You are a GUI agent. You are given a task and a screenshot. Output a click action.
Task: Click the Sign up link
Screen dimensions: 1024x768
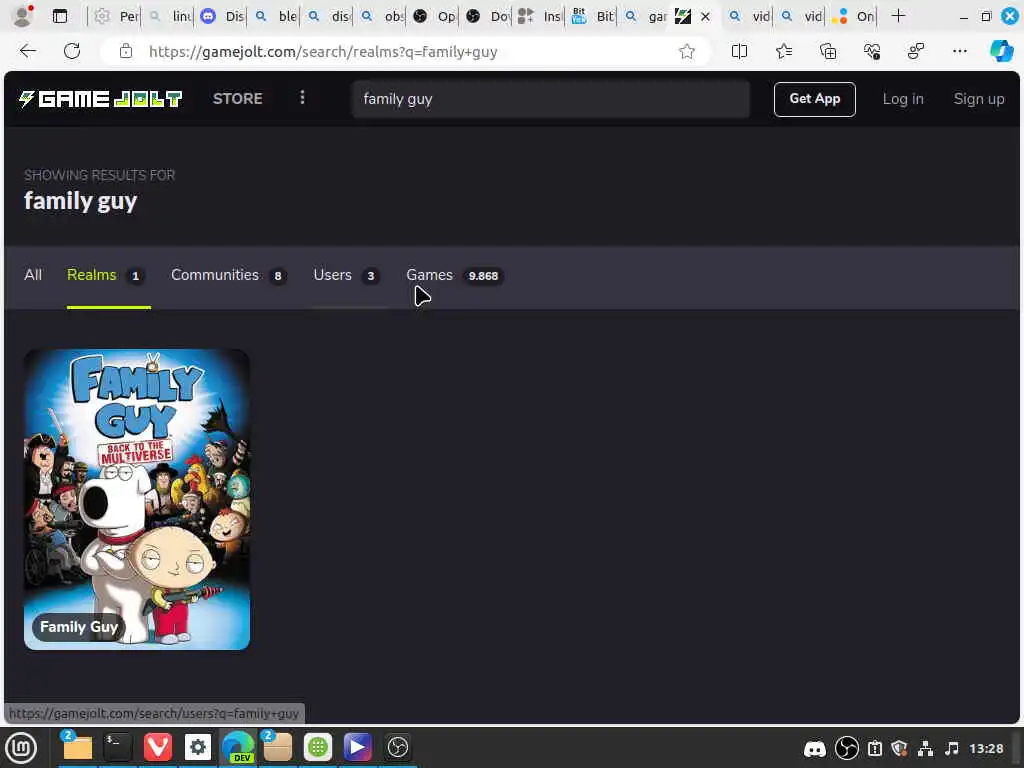click(978, 99)
